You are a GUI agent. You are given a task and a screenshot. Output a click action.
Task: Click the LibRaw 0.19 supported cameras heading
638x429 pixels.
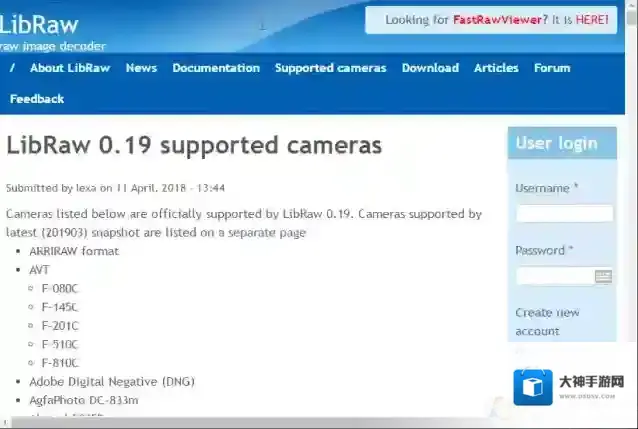(x=194, y=145)
